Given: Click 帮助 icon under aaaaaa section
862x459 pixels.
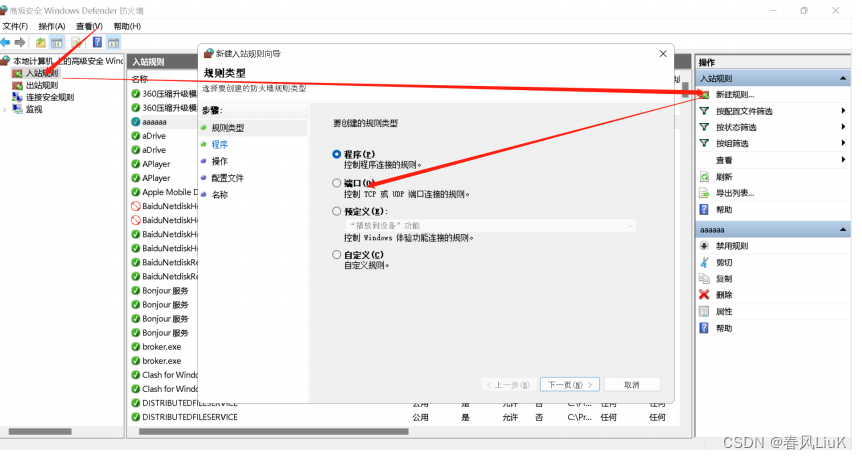Looking at the screenshot, I should pos(704,328).
